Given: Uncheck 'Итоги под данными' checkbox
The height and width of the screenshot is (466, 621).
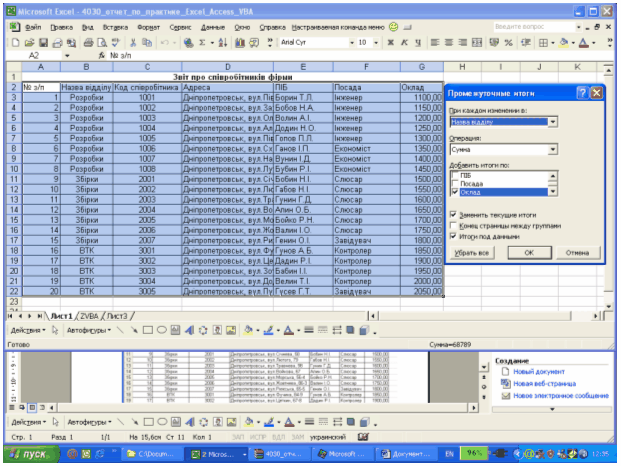Looking at the screenshot, I should click(454, 237).
